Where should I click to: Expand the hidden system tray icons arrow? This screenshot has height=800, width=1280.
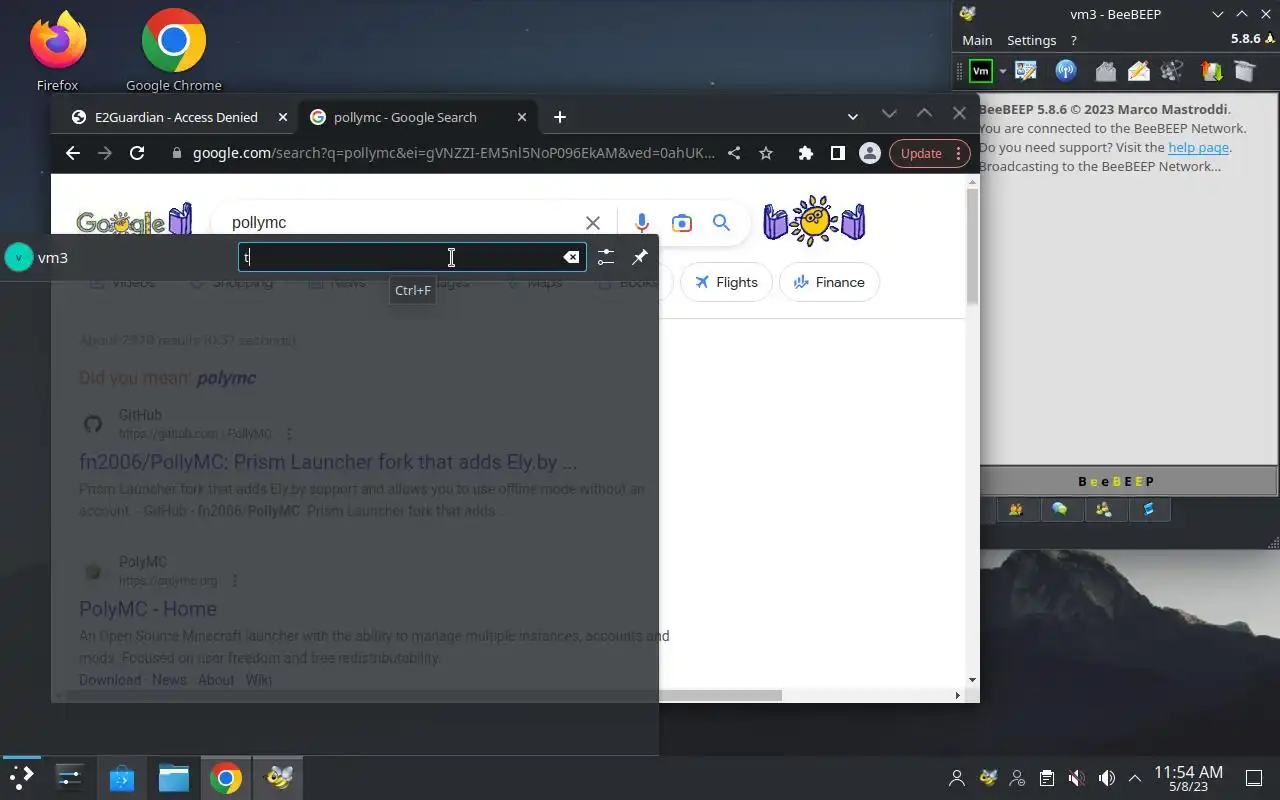point(1135,778)
